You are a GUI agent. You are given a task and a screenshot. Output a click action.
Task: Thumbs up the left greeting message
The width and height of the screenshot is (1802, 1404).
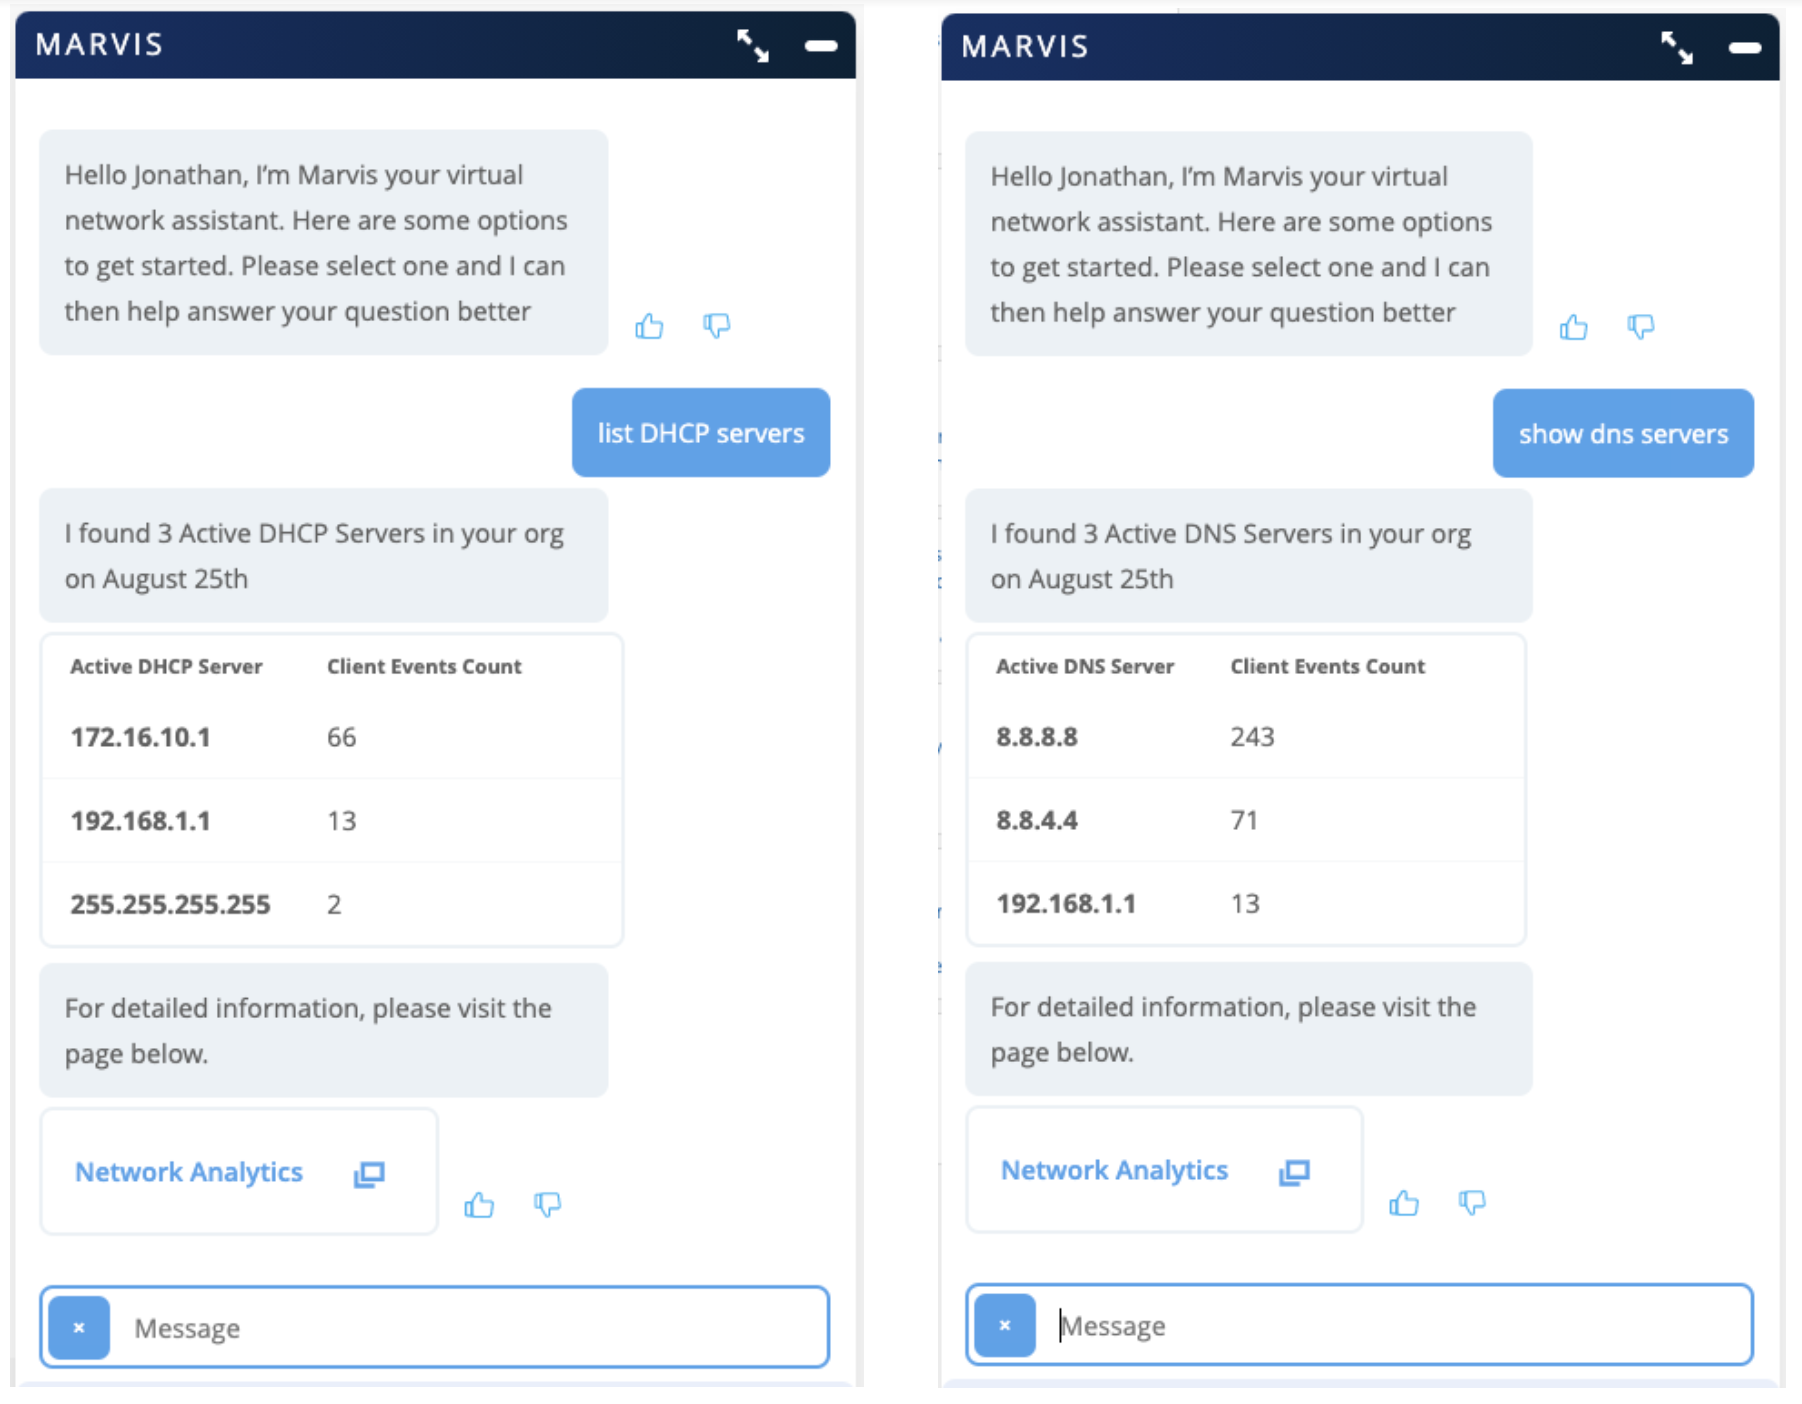pos(649,326)
